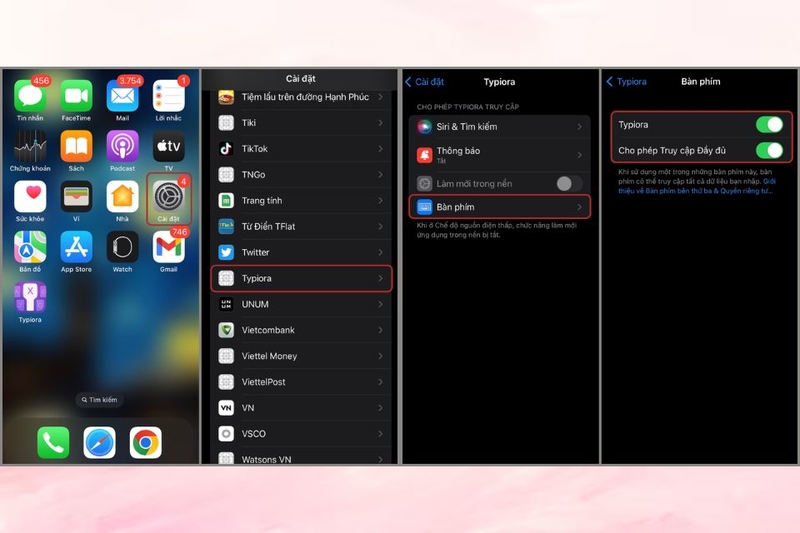
Task: Open the Ví wallet app
Action: tap(77, 196)
